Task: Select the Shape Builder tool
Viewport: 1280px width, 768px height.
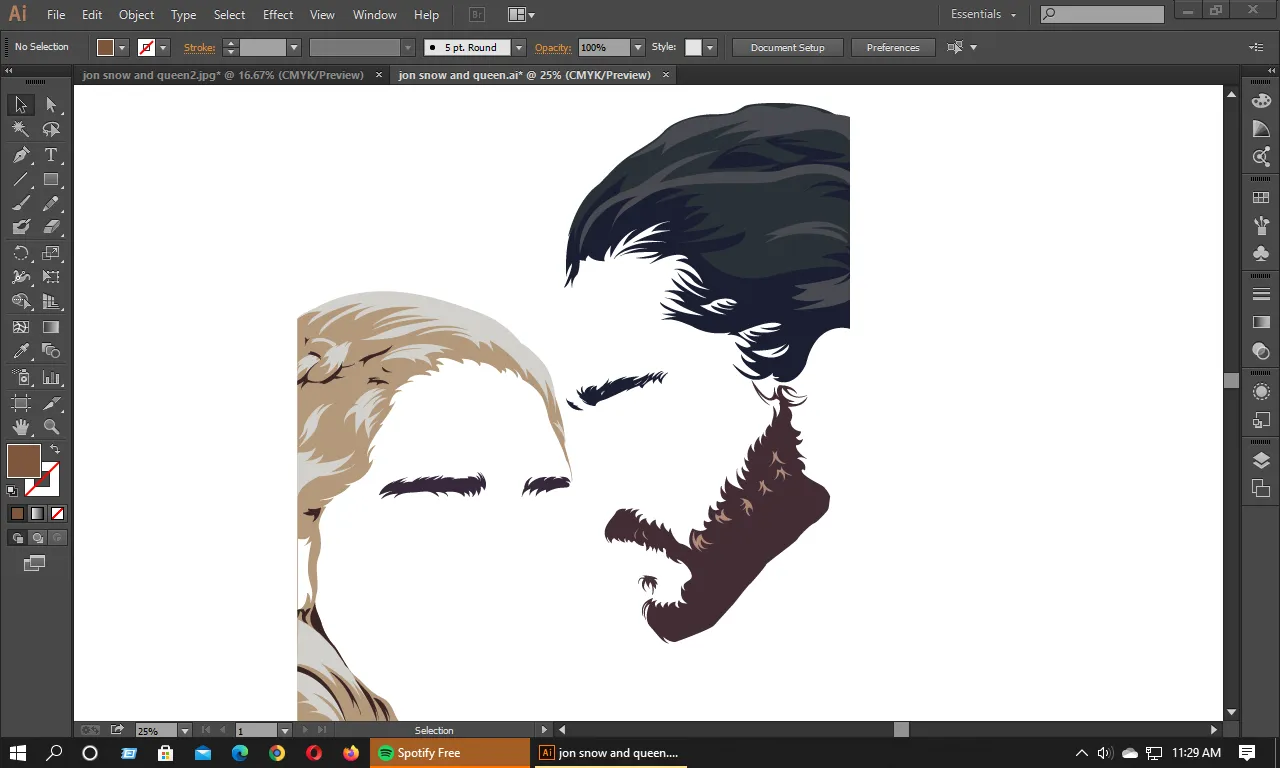Action: [20, 302]
